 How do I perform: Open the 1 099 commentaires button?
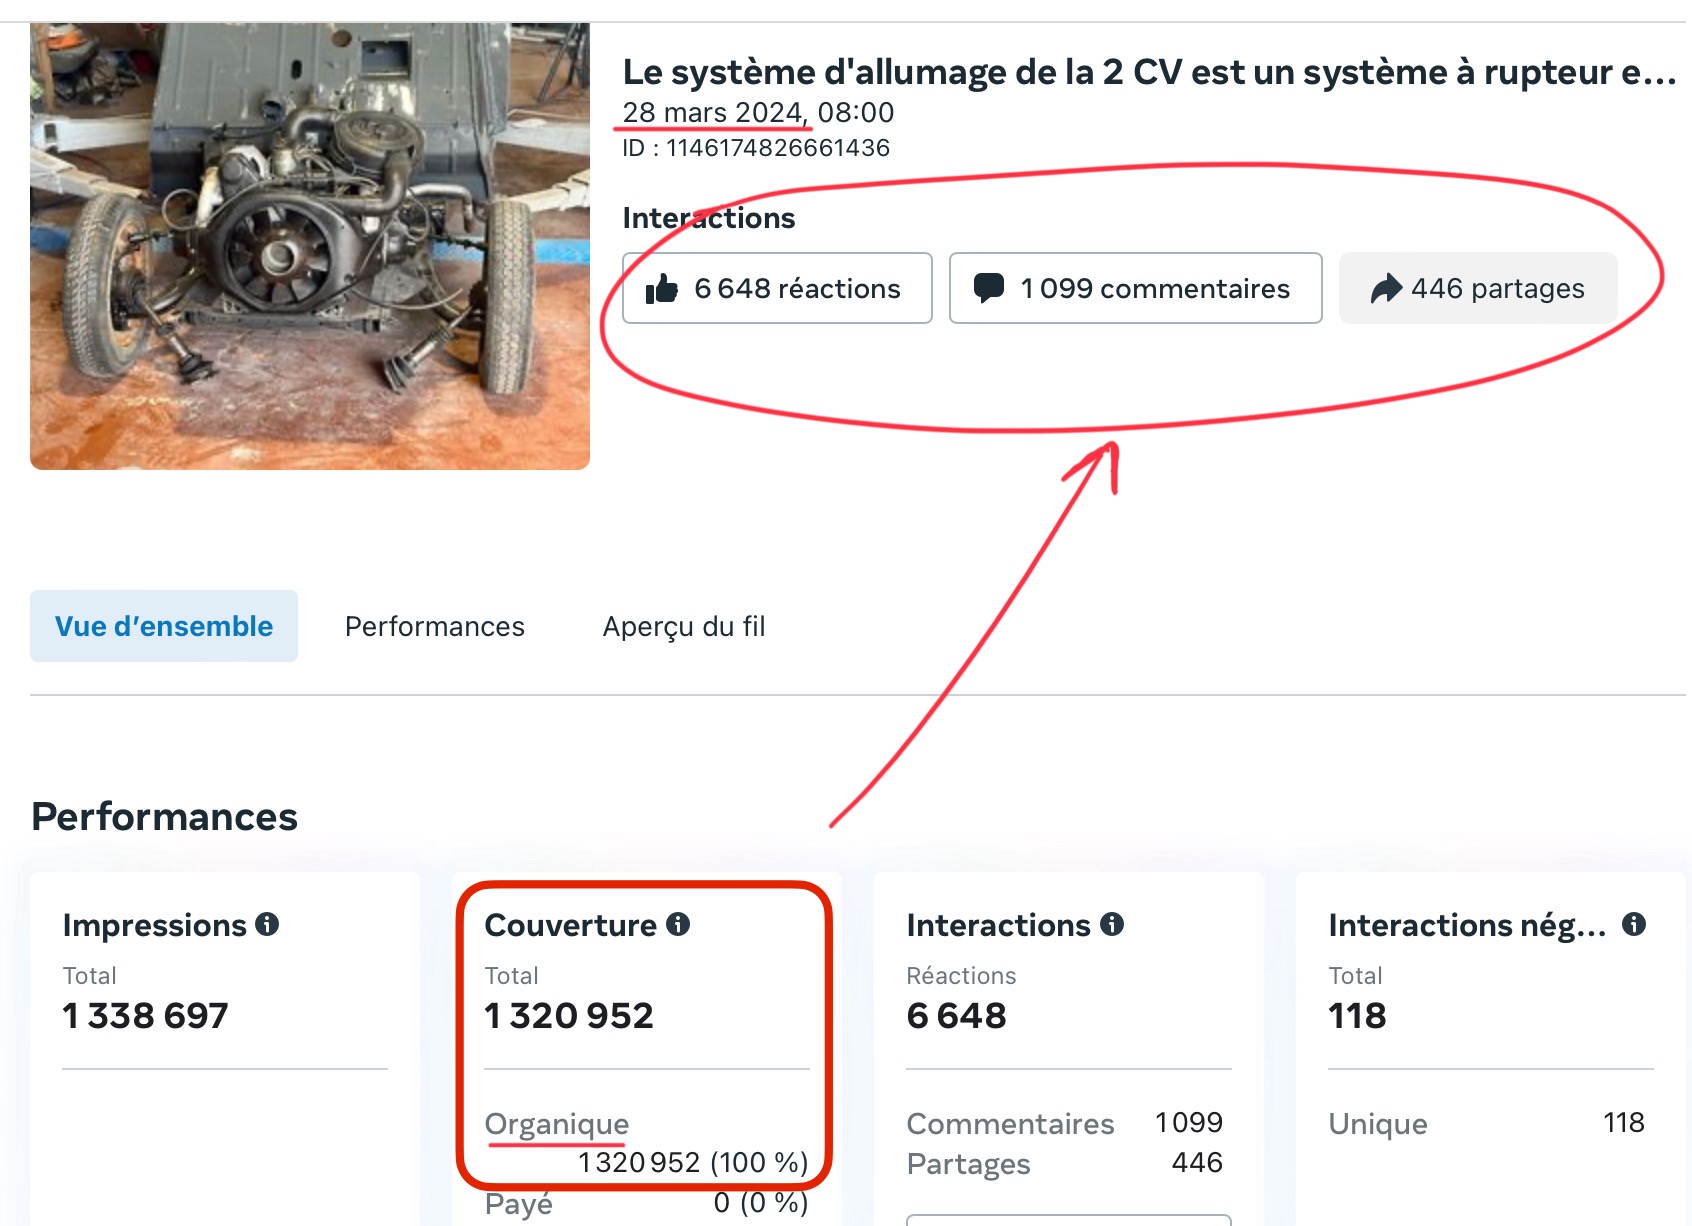[1135, 288]
